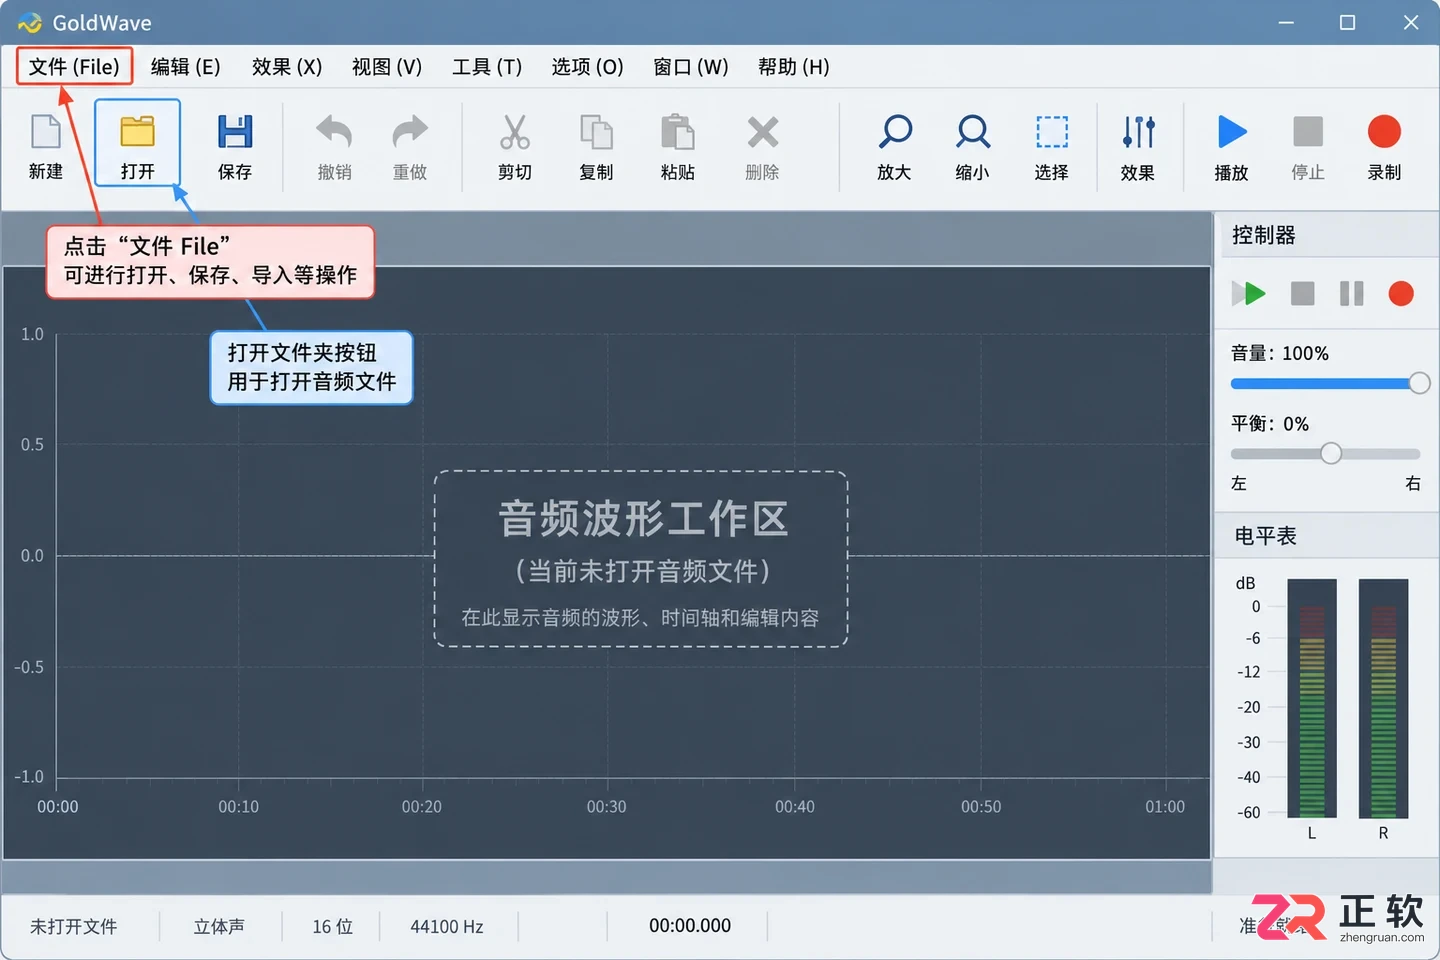Start playback with toolbar 播放 button

point(1232,131)
